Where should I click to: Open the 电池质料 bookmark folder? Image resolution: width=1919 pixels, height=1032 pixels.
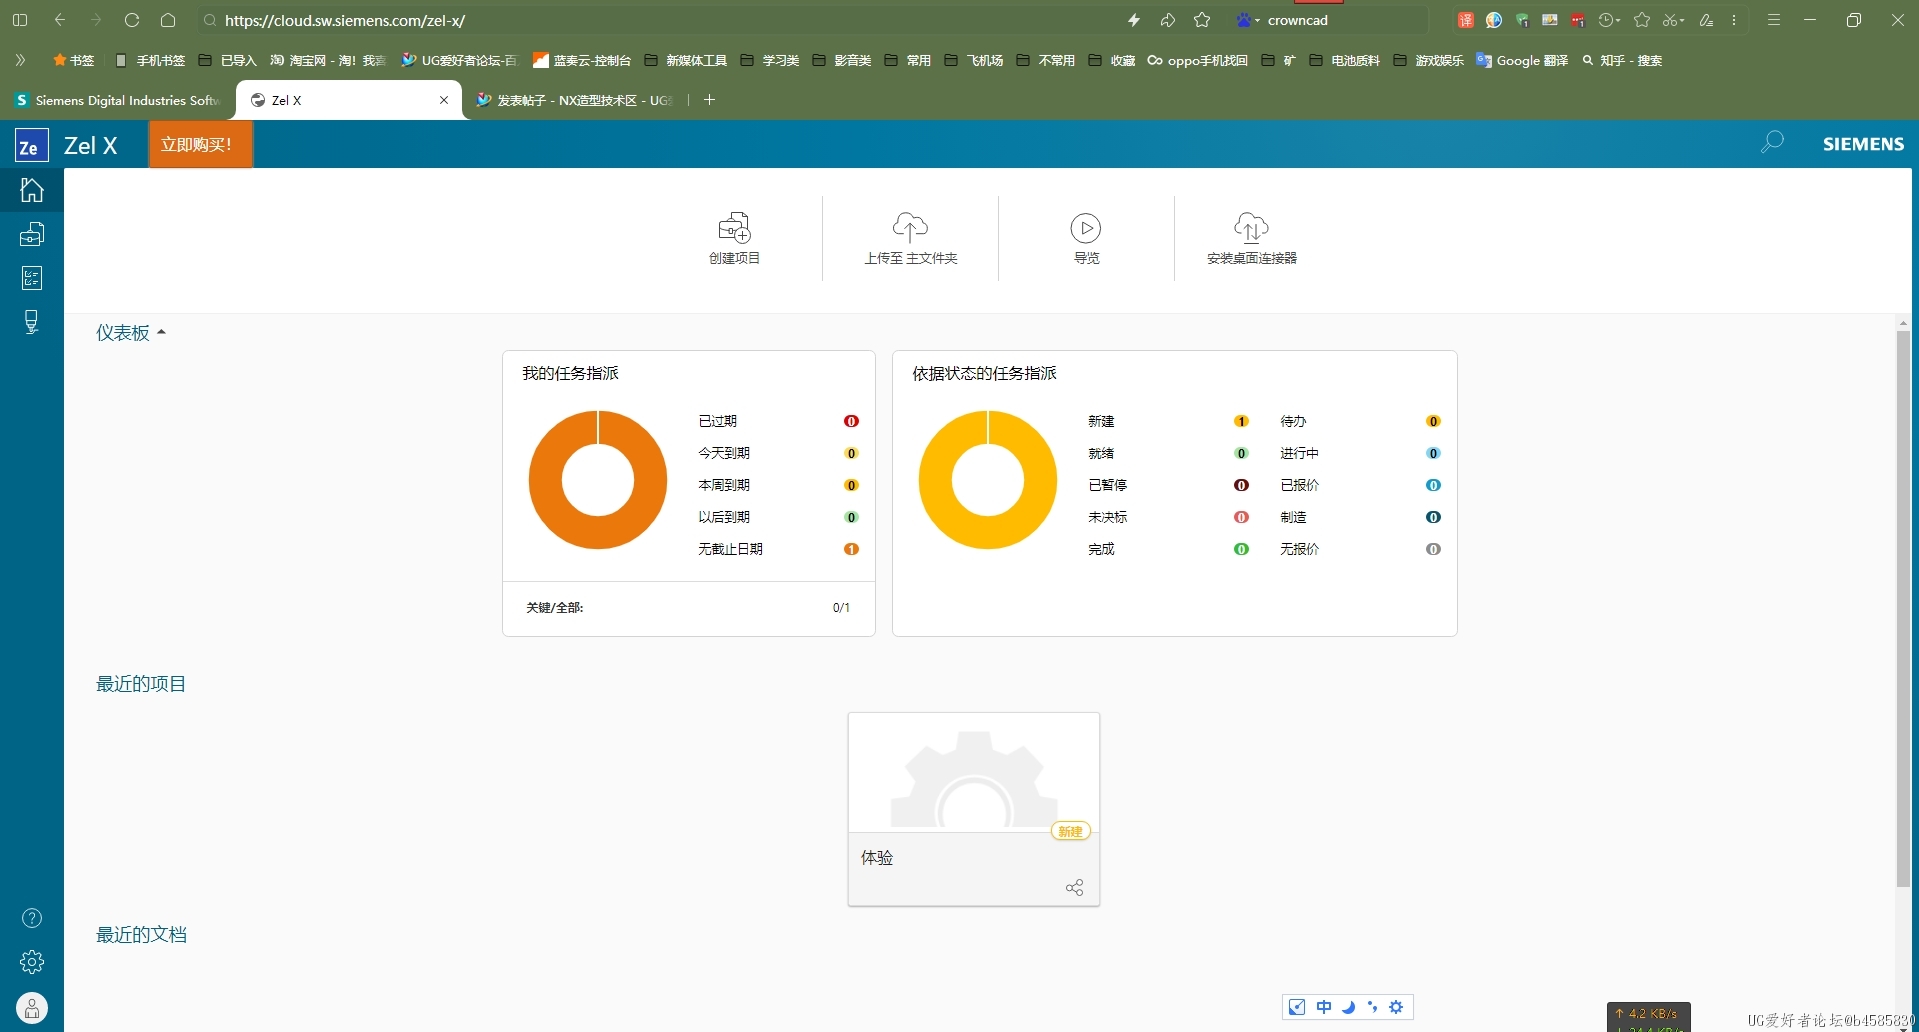[x=1344, y=60]
